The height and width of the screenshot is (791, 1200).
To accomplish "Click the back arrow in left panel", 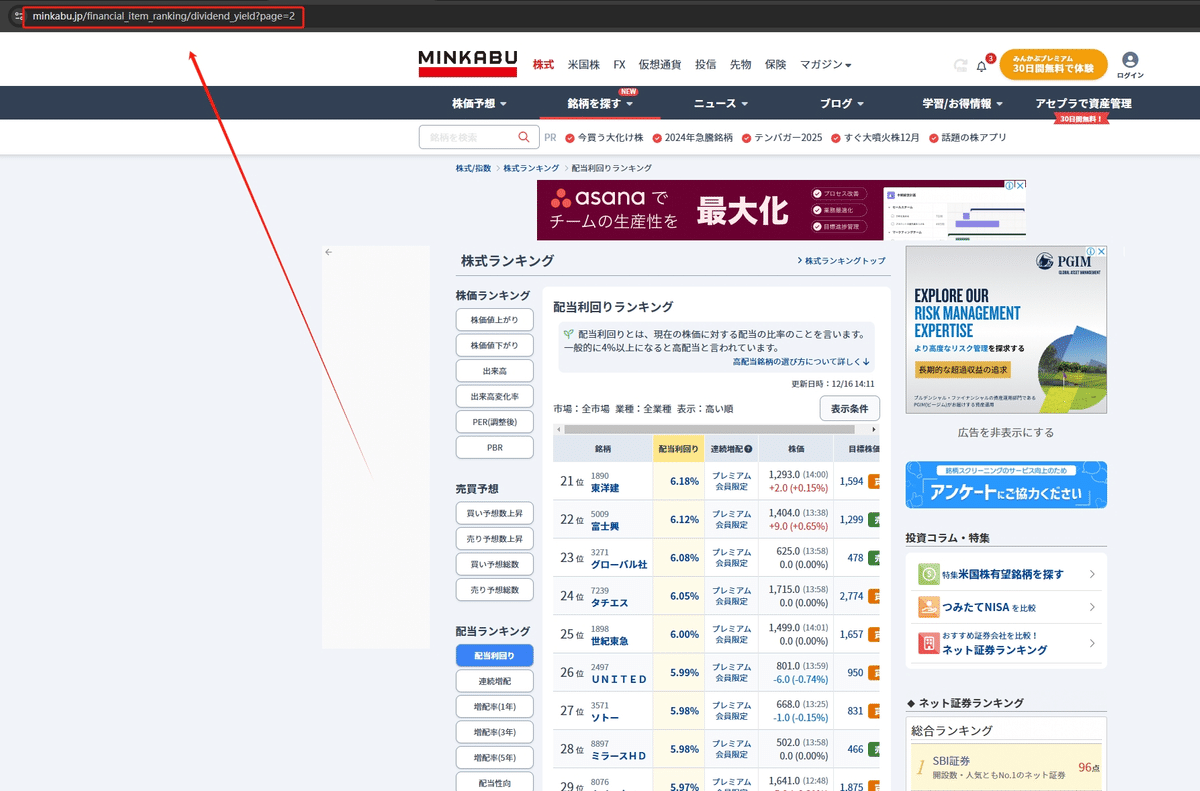I will pos(328,252).
